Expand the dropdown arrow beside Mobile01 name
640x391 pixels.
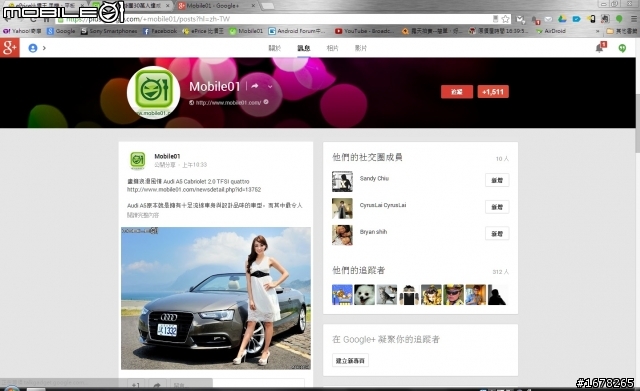[270, 87]
